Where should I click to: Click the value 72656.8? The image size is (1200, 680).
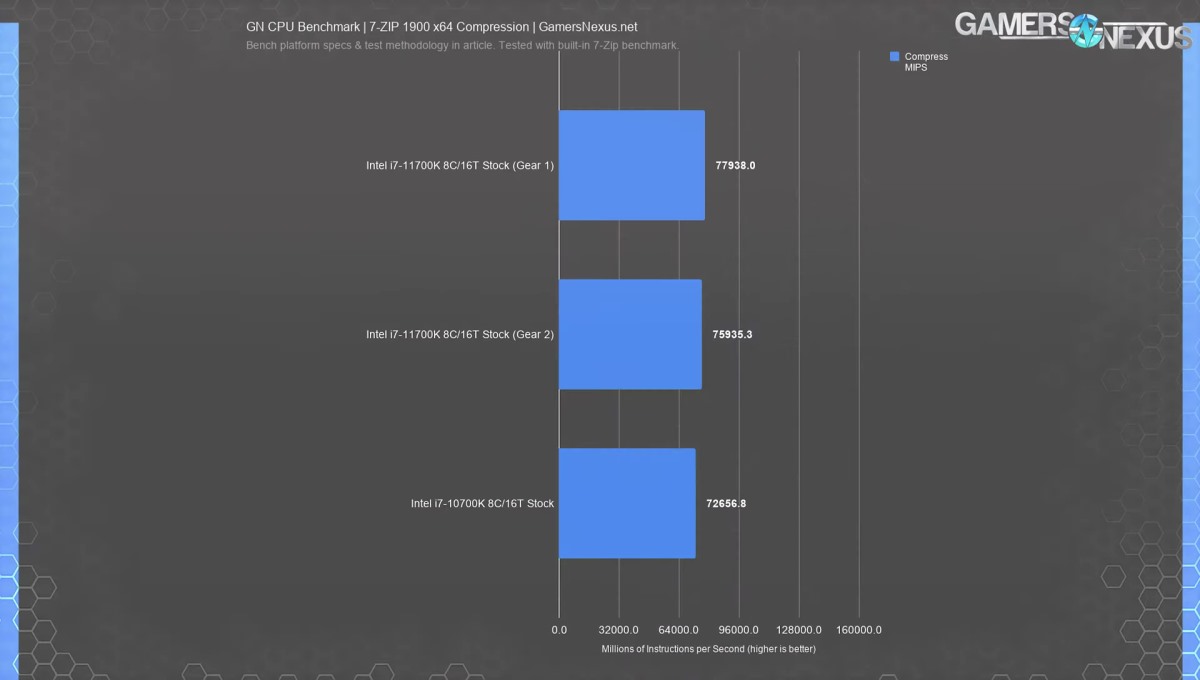coord(726,504)
